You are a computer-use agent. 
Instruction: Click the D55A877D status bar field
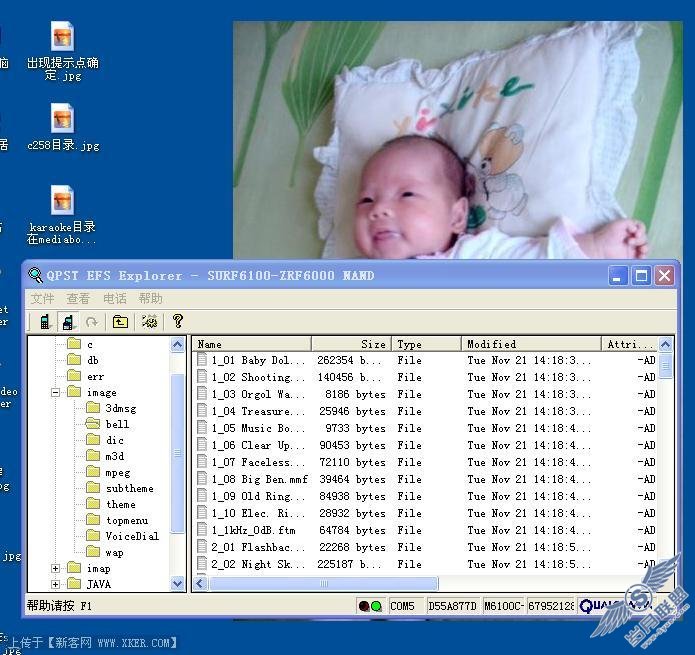452,606
